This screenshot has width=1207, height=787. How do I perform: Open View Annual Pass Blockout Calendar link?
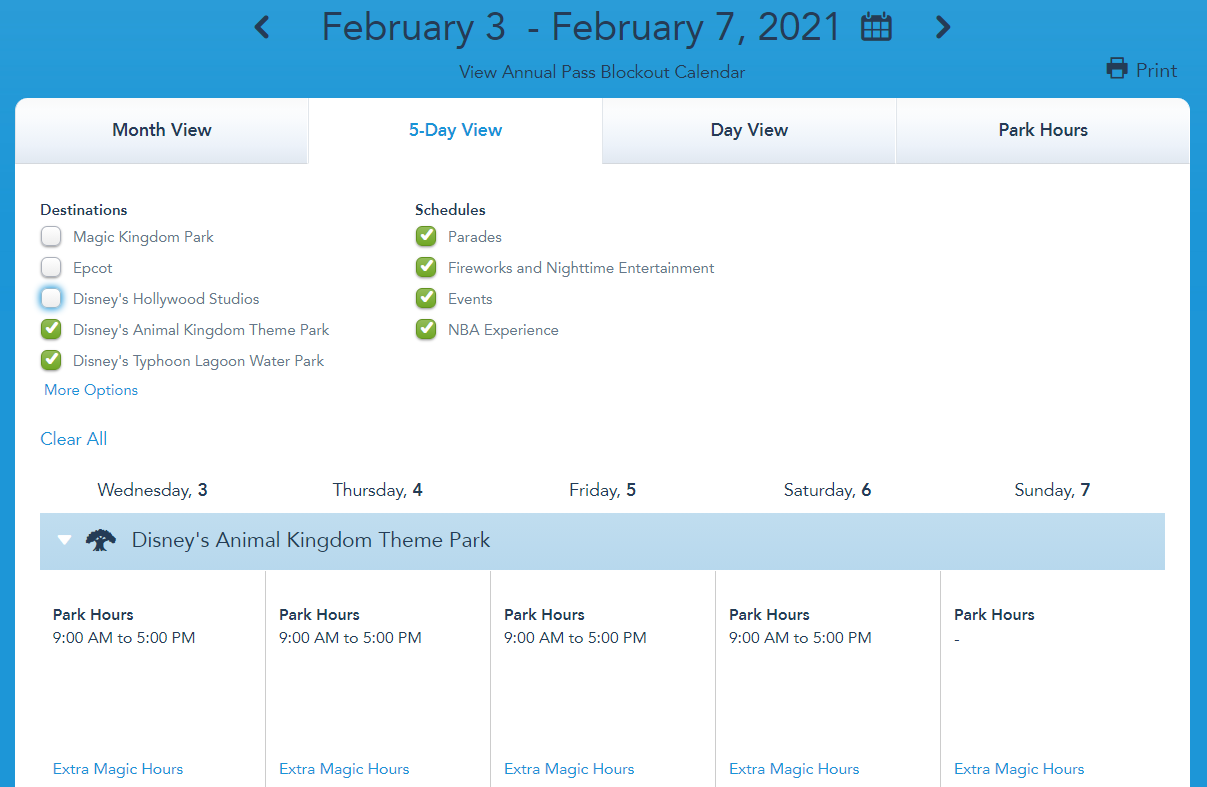(602, 72)
